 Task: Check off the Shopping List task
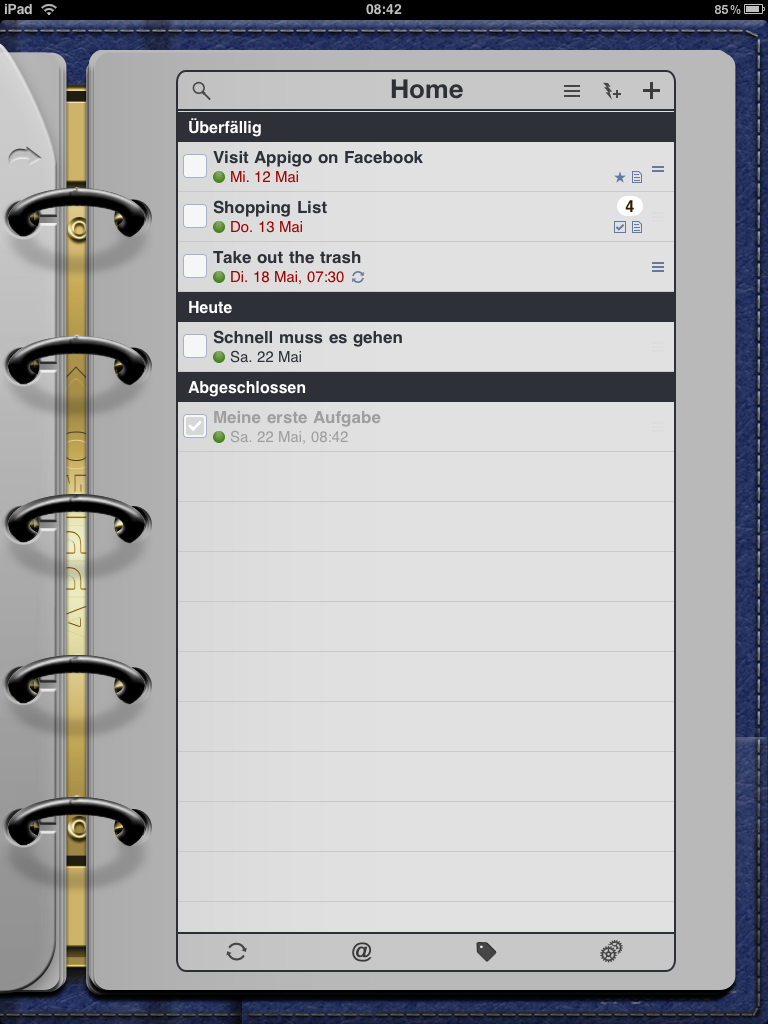195,216
